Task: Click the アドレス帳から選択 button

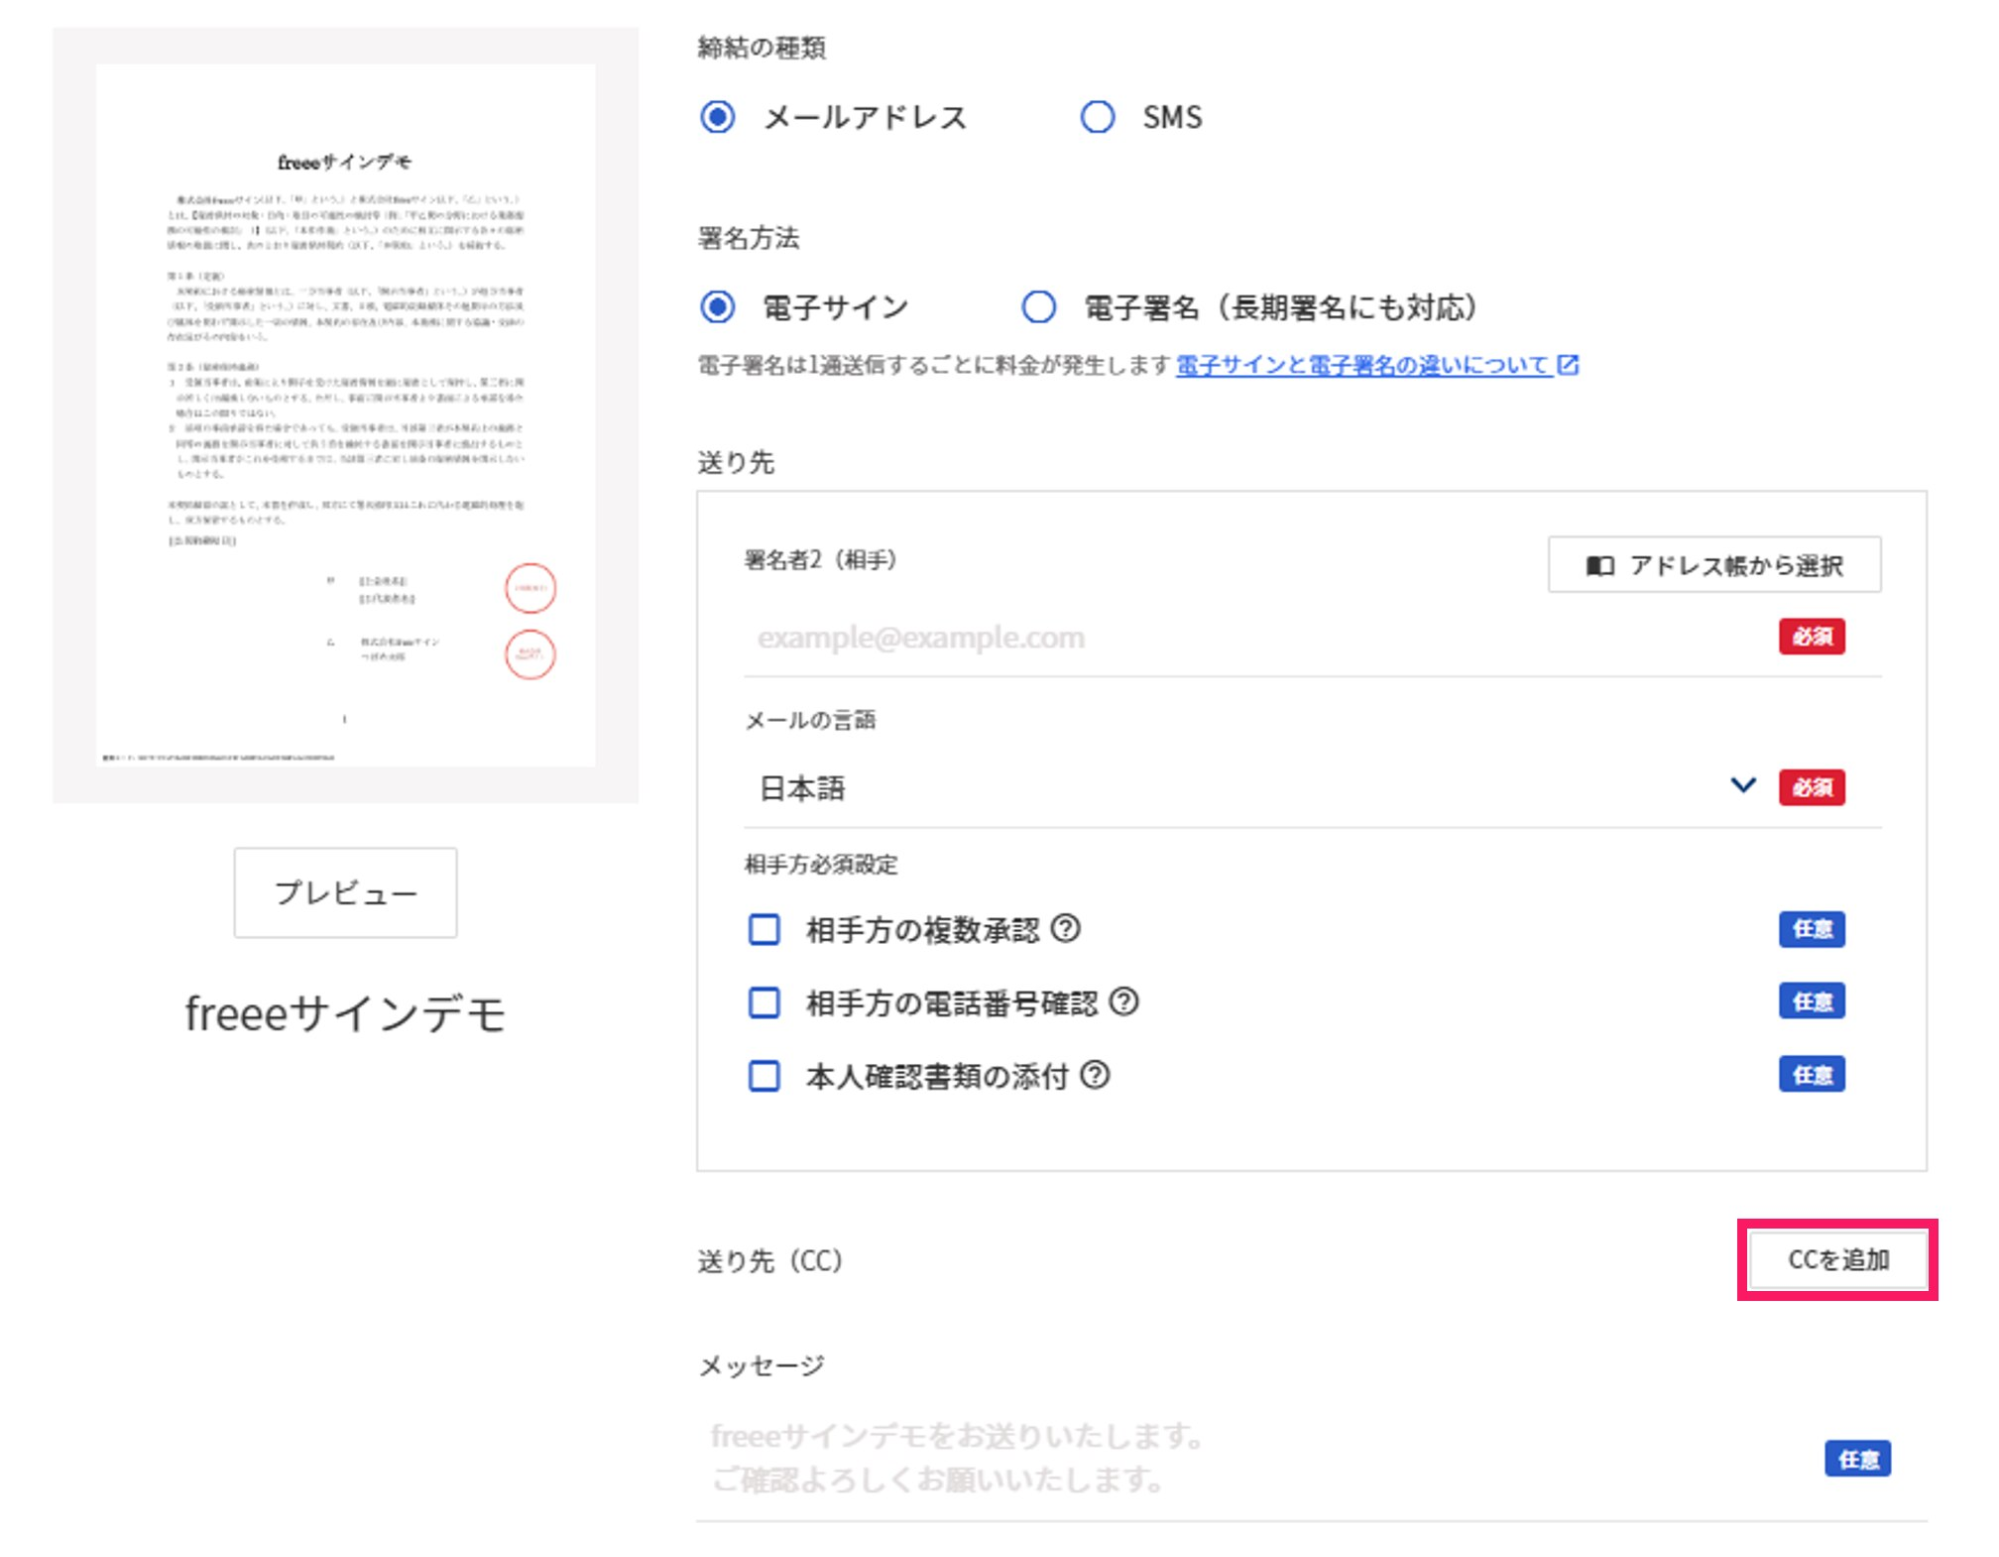Action: [1714, 565]
